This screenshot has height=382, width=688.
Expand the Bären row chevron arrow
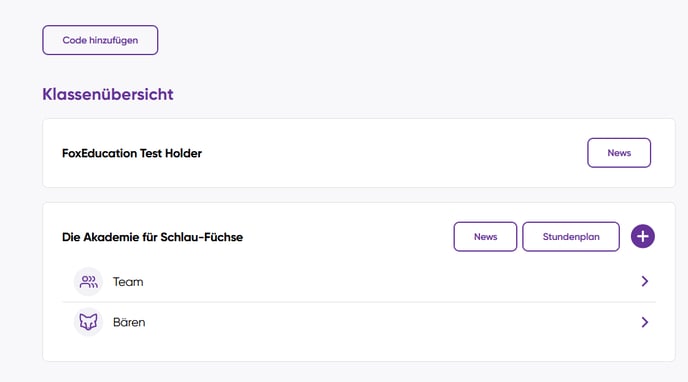[645, 322]
